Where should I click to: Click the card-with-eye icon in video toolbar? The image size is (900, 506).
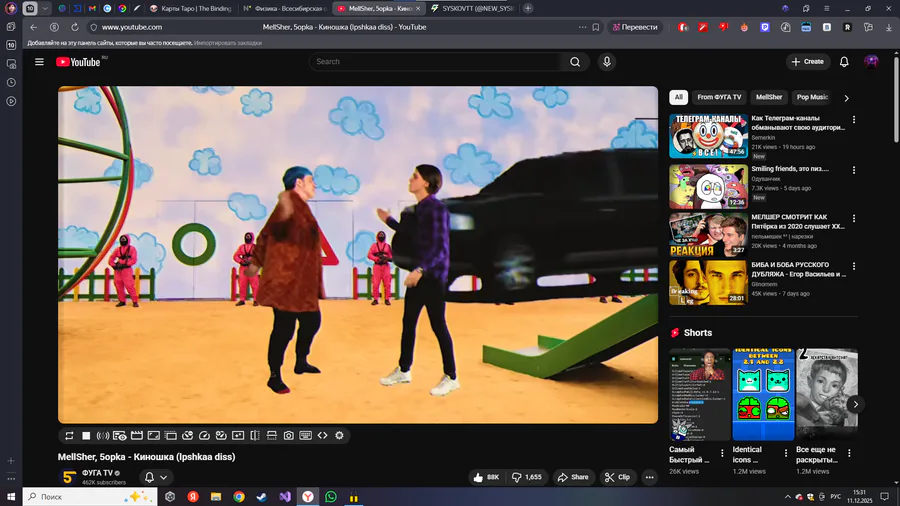tap(119, 436)
